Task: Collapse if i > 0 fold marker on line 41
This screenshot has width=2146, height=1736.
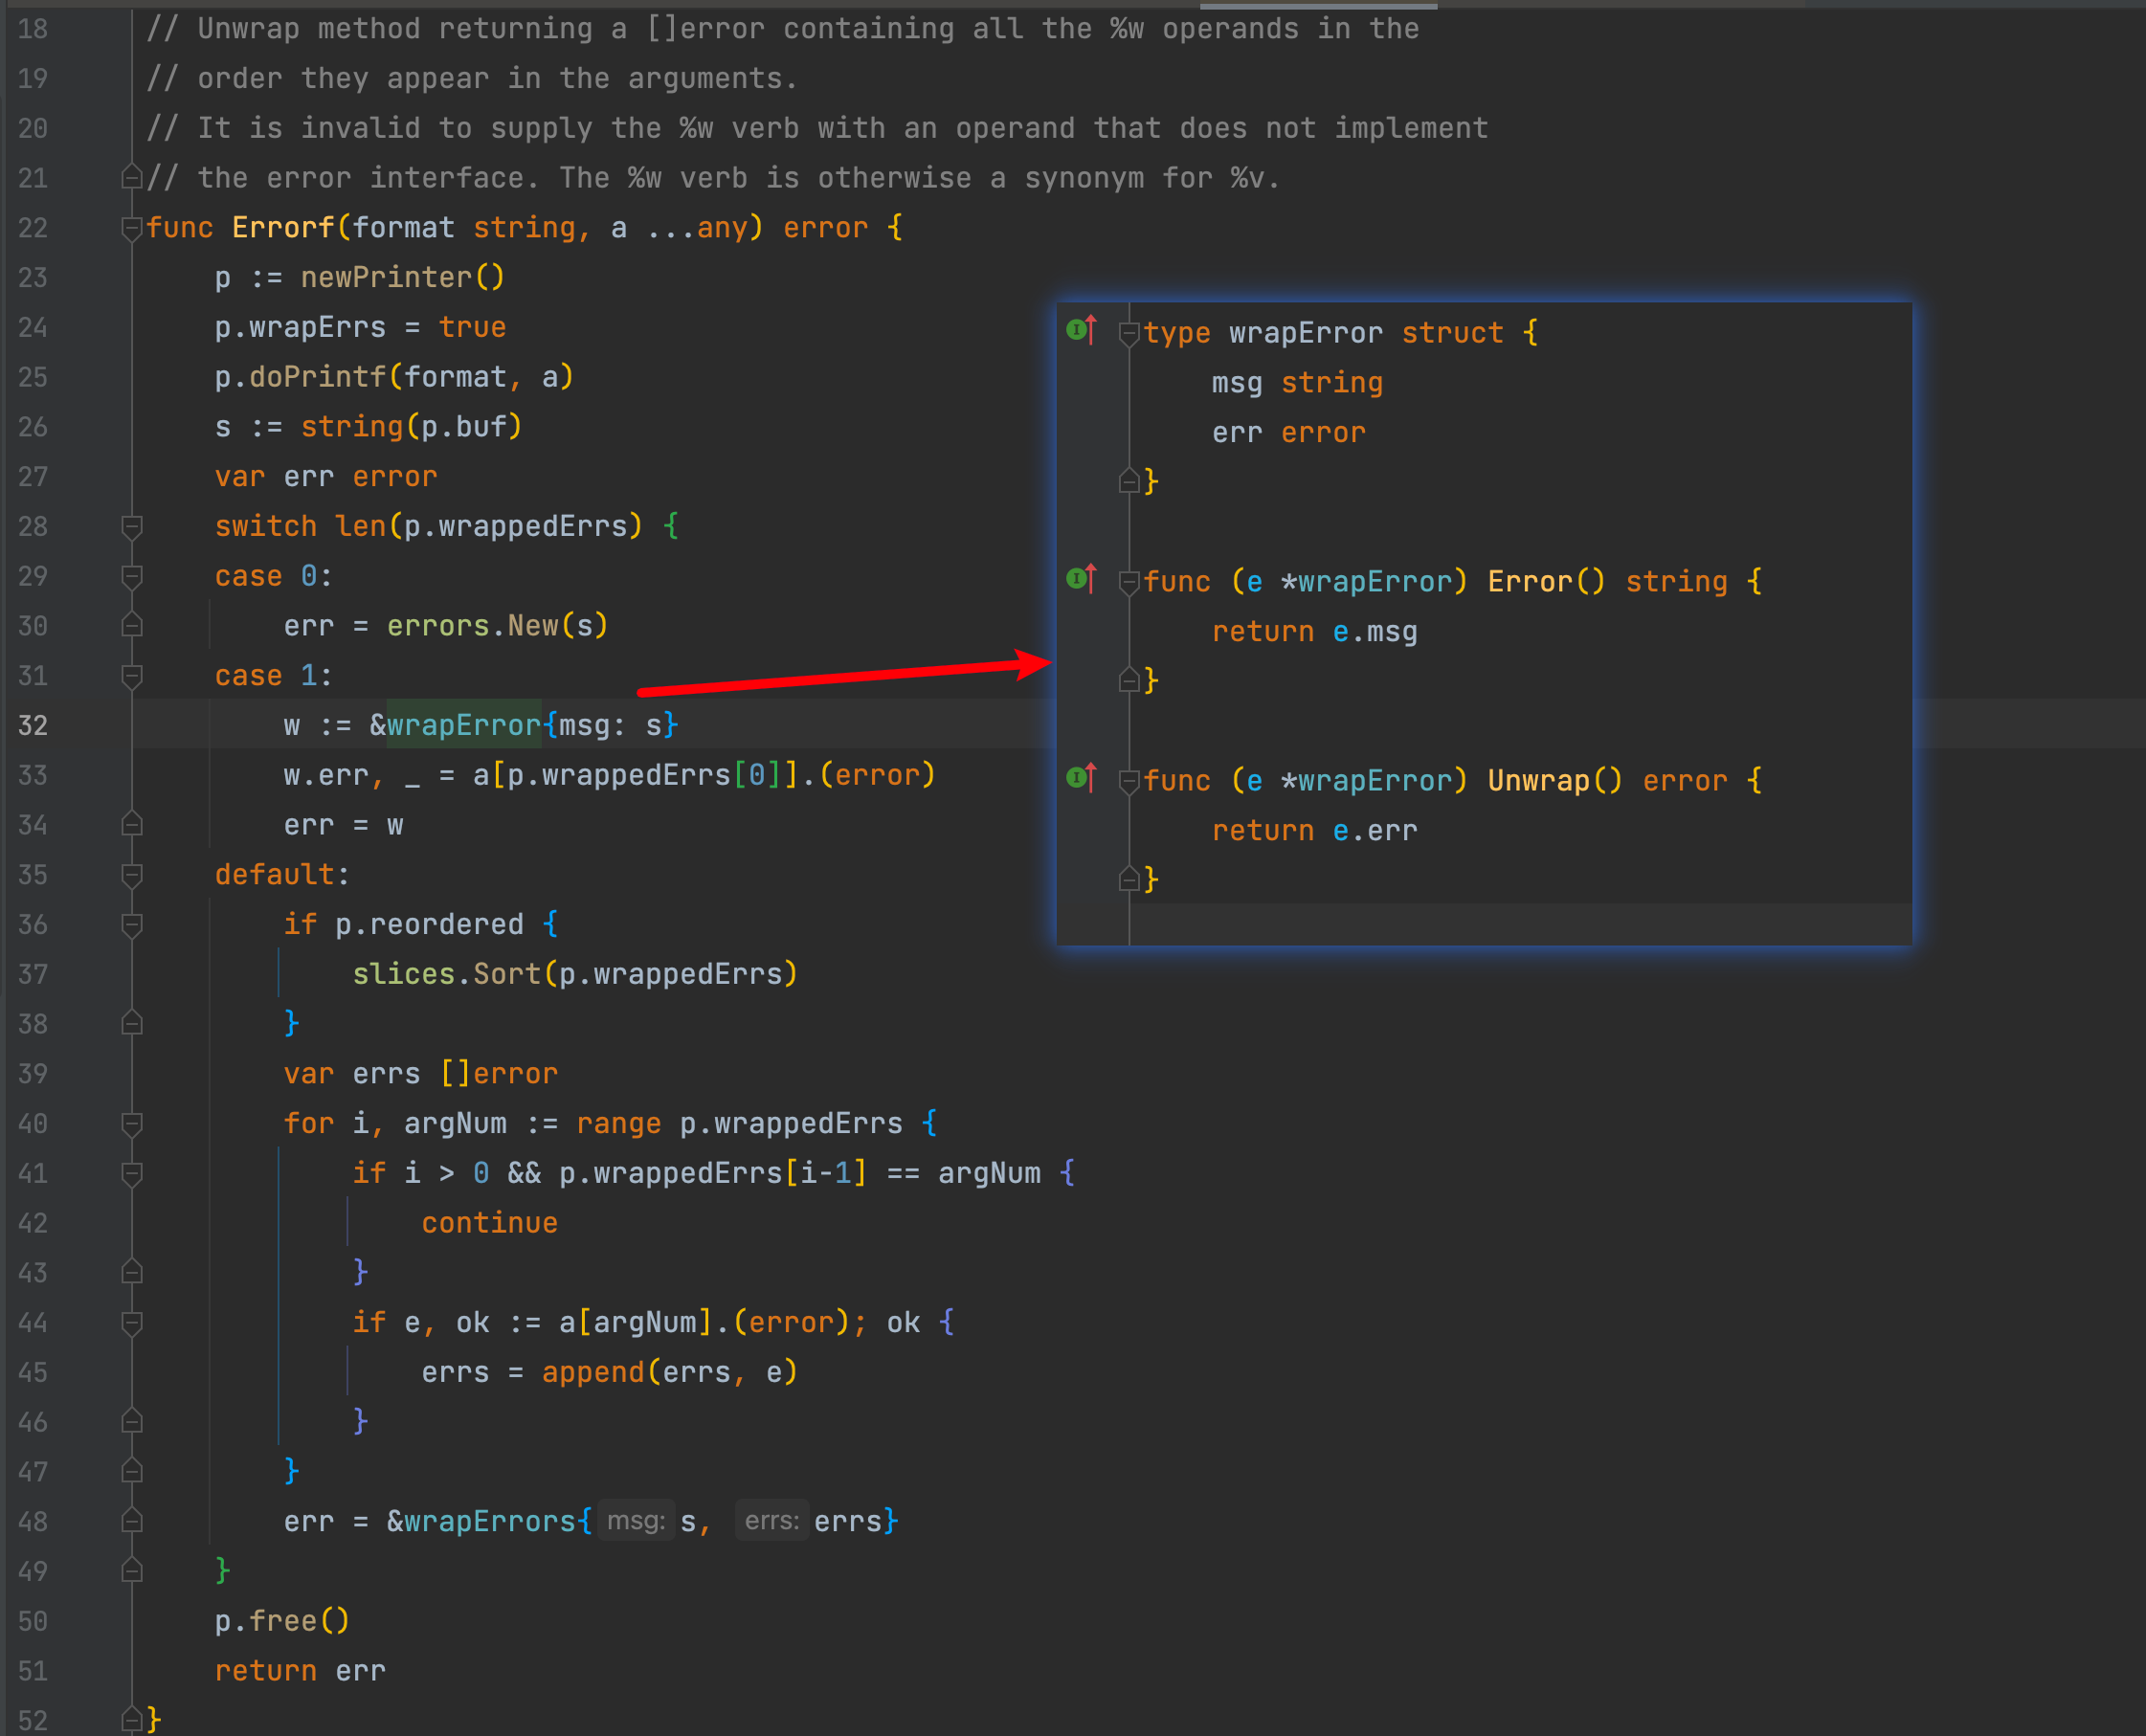Action: coord(131,1174)
